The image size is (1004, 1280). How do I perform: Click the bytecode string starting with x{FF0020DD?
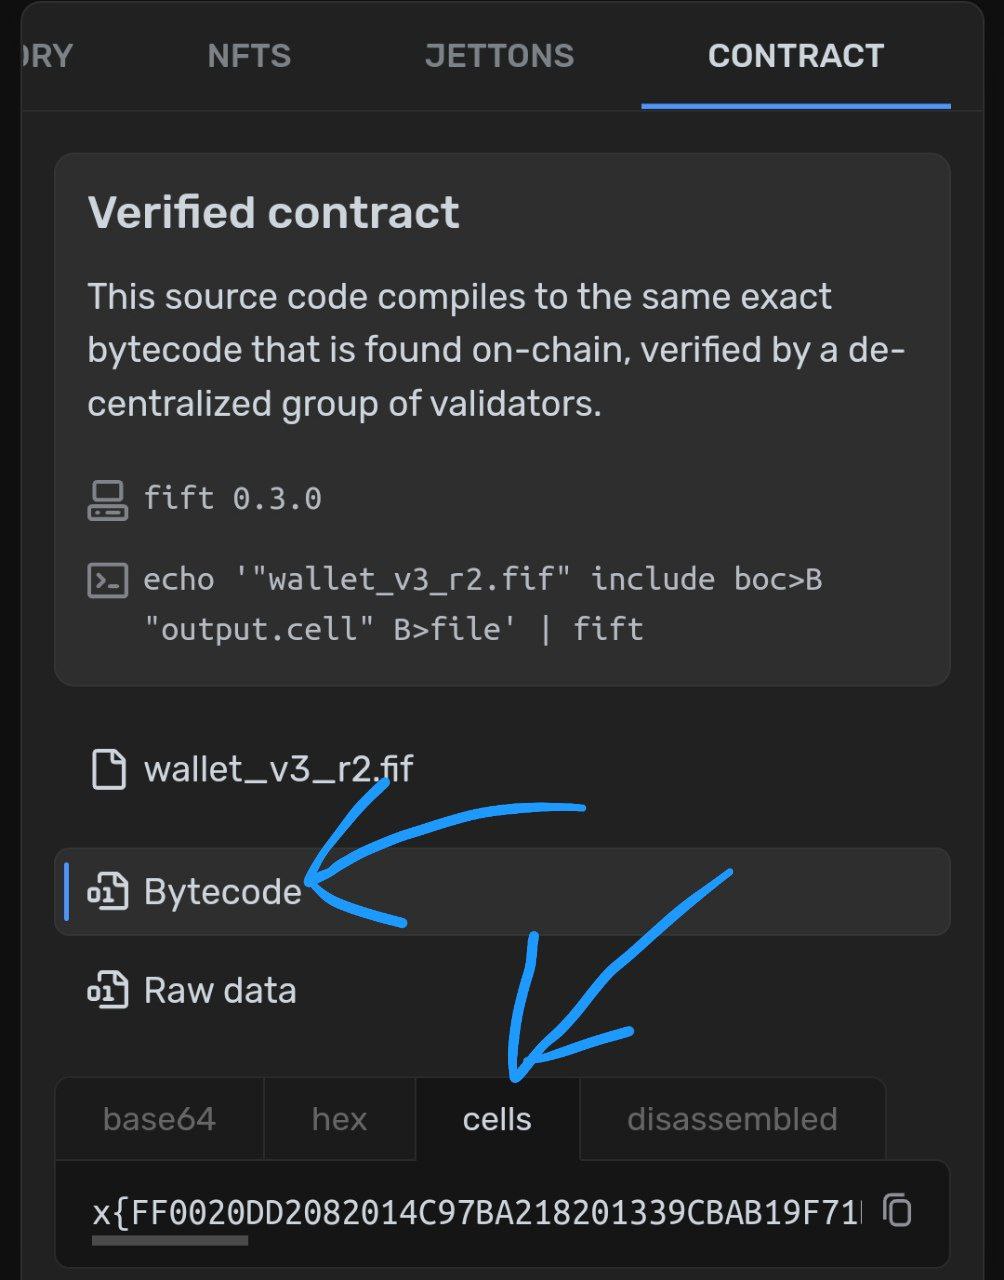[477, 1213]
